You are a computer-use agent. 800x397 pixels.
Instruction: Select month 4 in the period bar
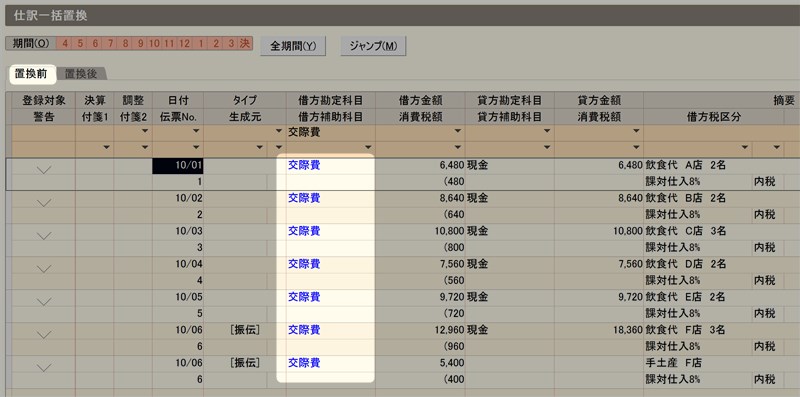[x=65, y=43]
